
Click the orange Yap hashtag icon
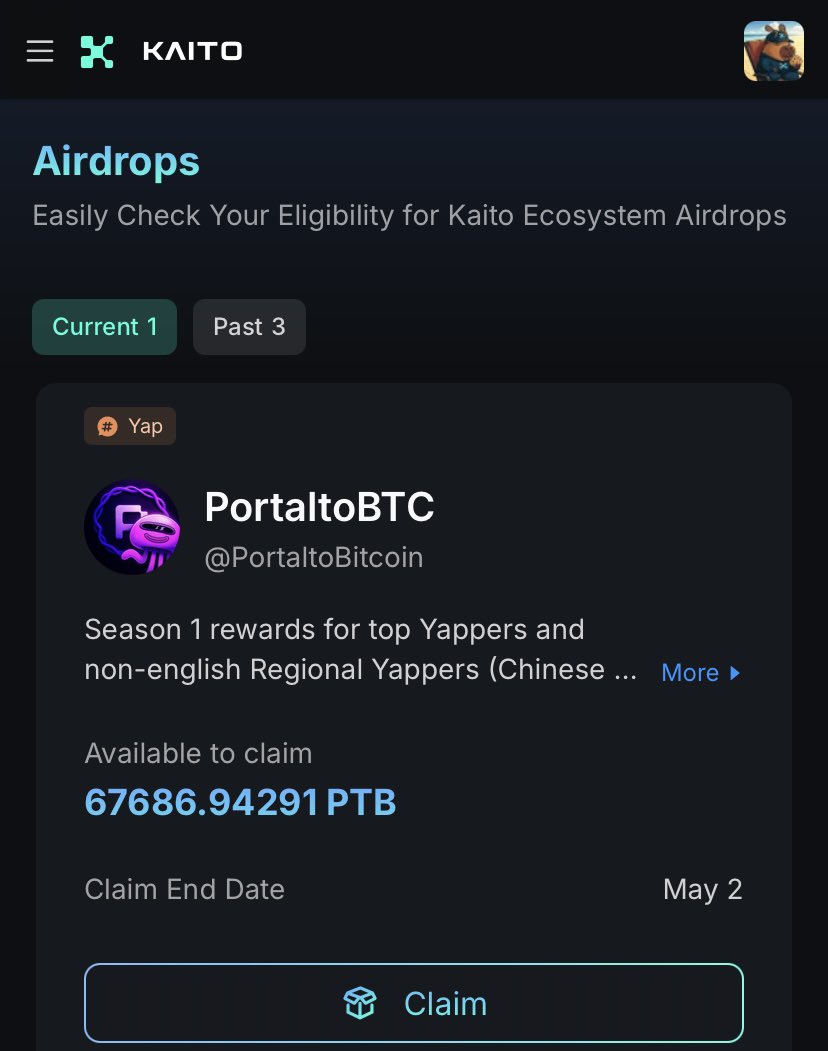click(107, 426)
